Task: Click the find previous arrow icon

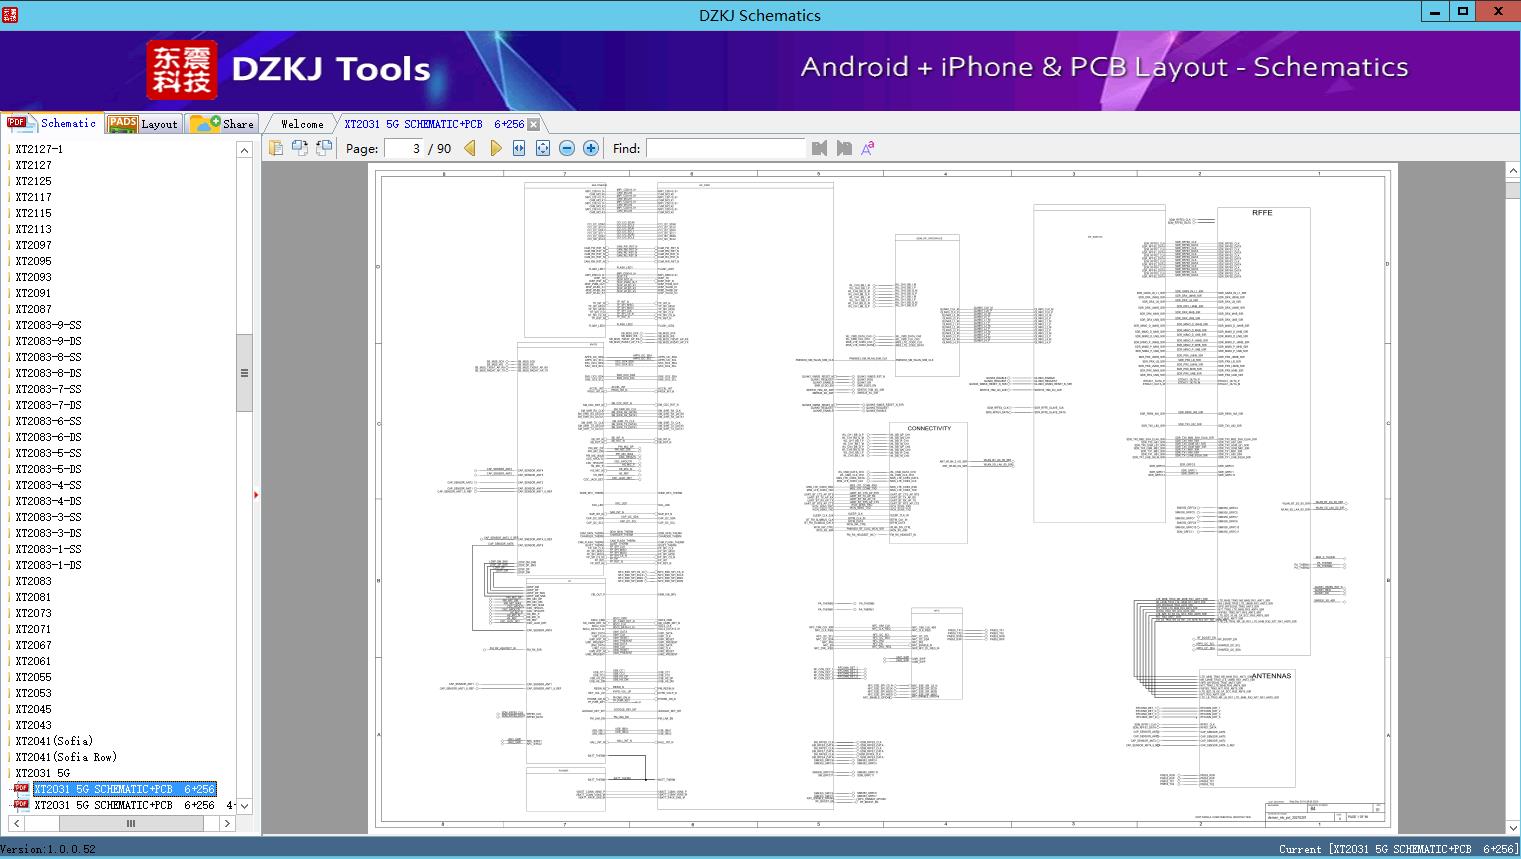Action: coord(819,148)
